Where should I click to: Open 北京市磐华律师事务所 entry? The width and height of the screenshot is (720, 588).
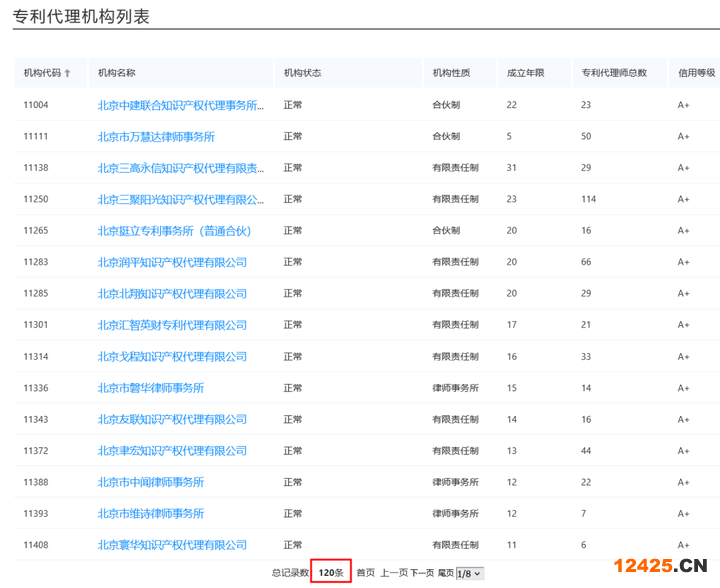[x=150, y=388]
